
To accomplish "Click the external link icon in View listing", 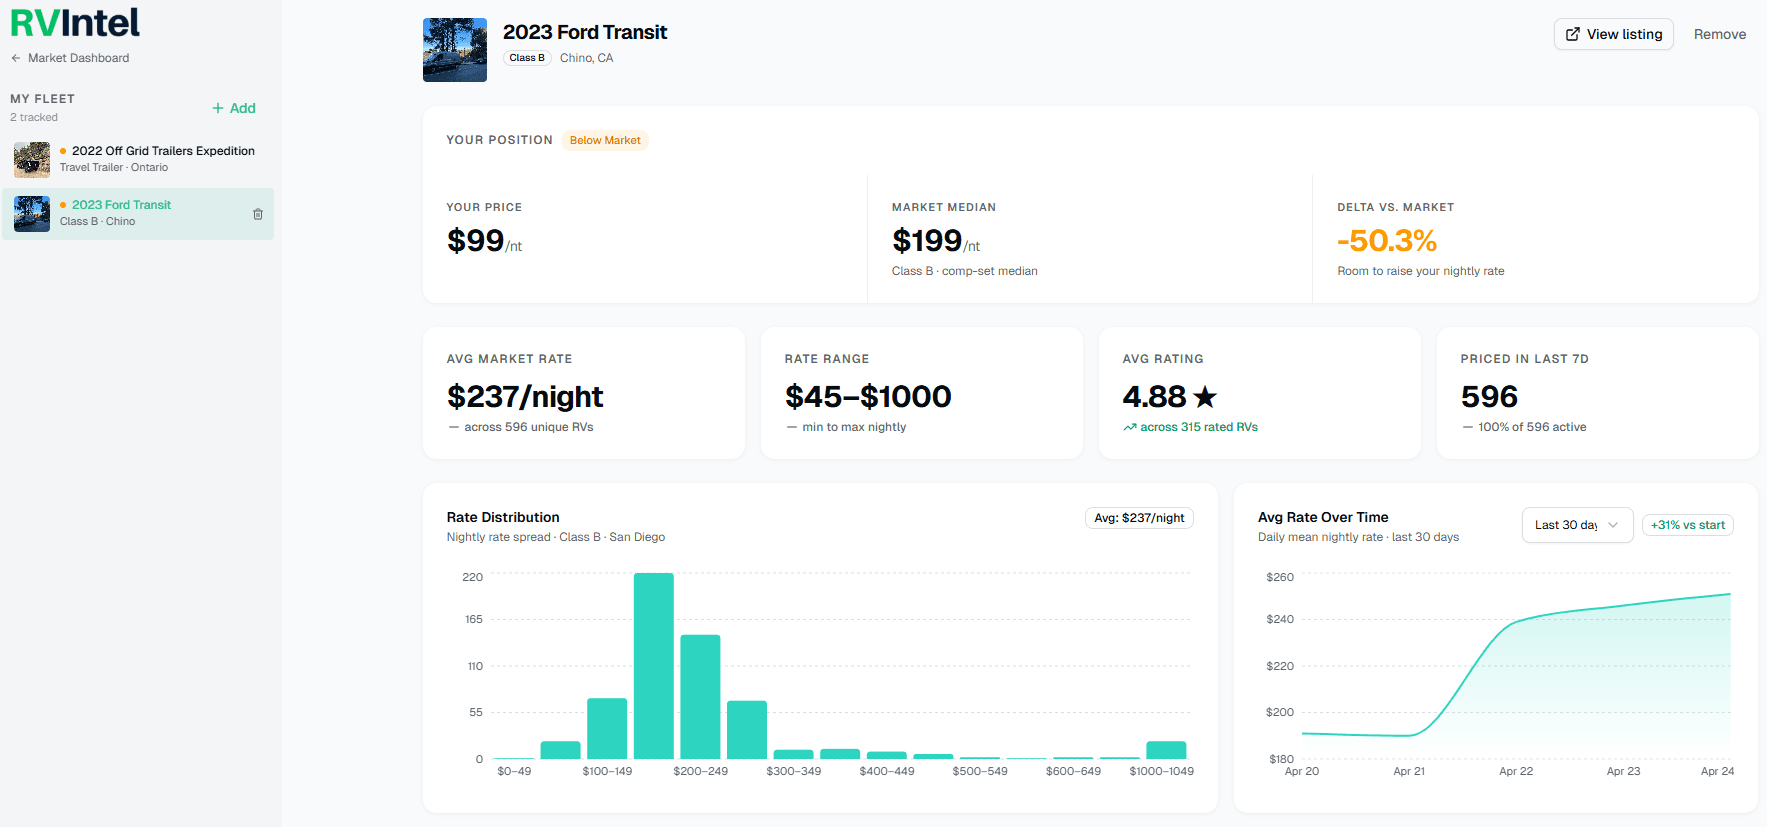I will [x=1573, y=34].
